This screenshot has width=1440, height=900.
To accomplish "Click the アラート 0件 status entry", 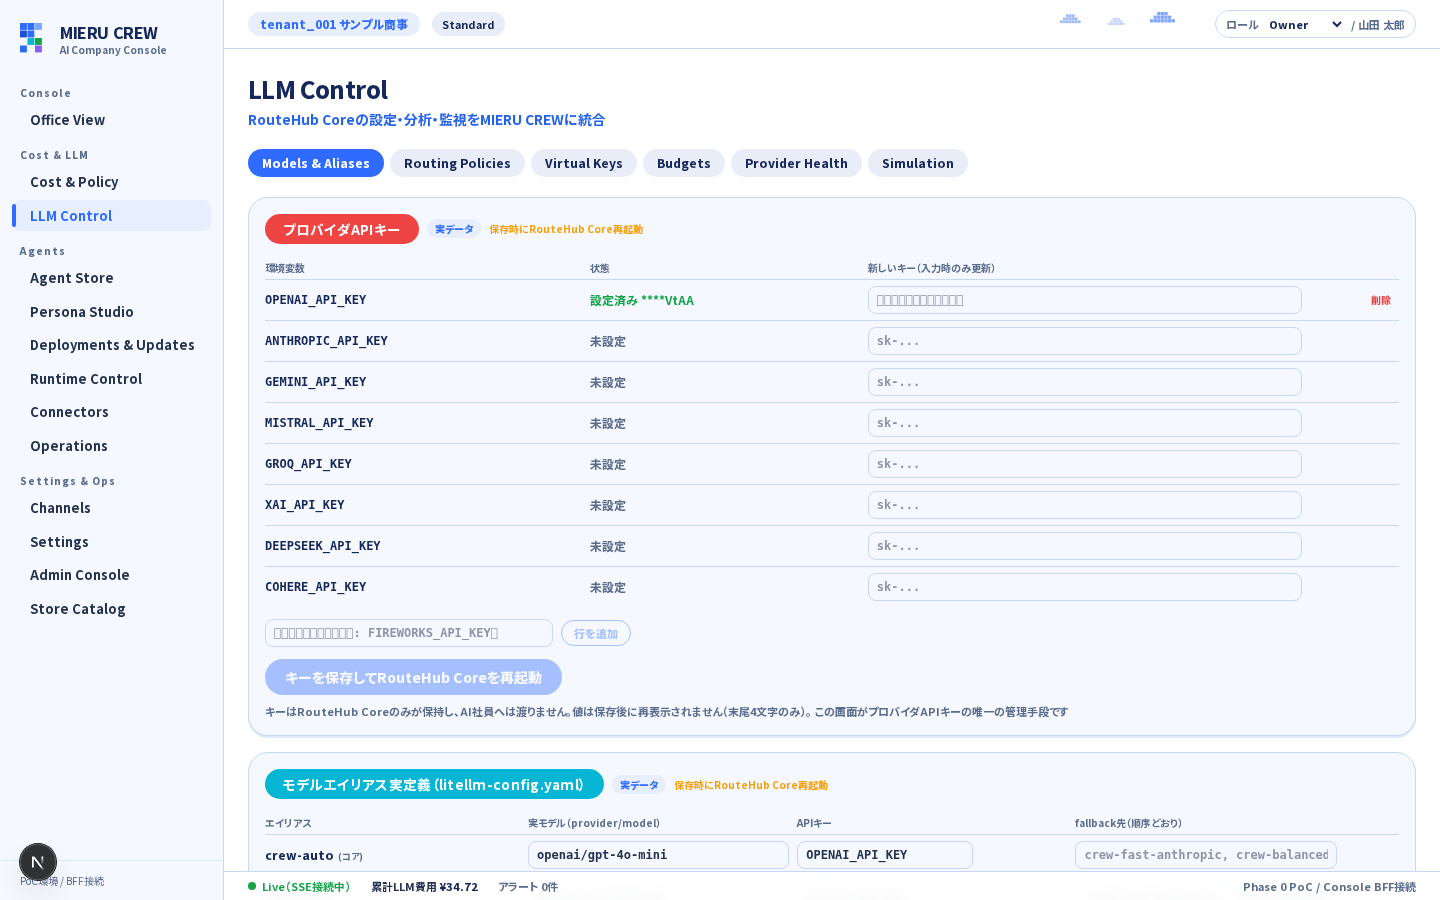I will [x=528, y=887].
